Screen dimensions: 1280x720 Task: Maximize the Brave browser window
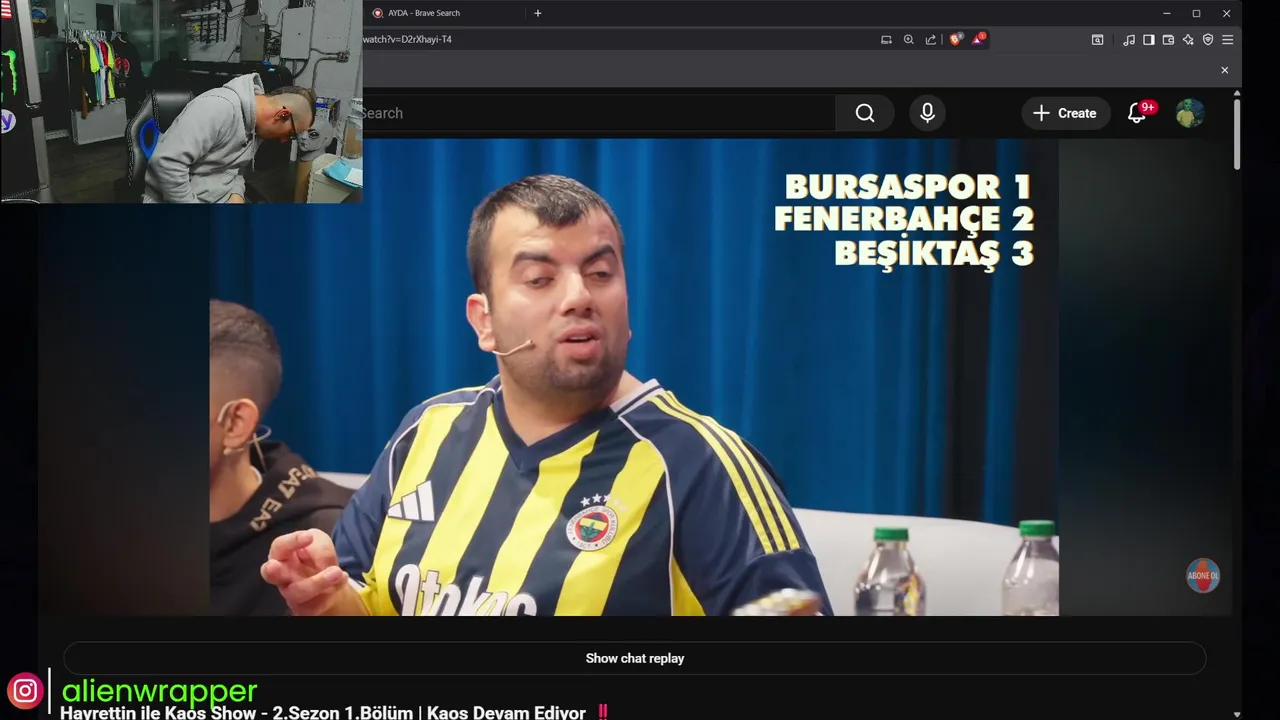pos(1196,13)
